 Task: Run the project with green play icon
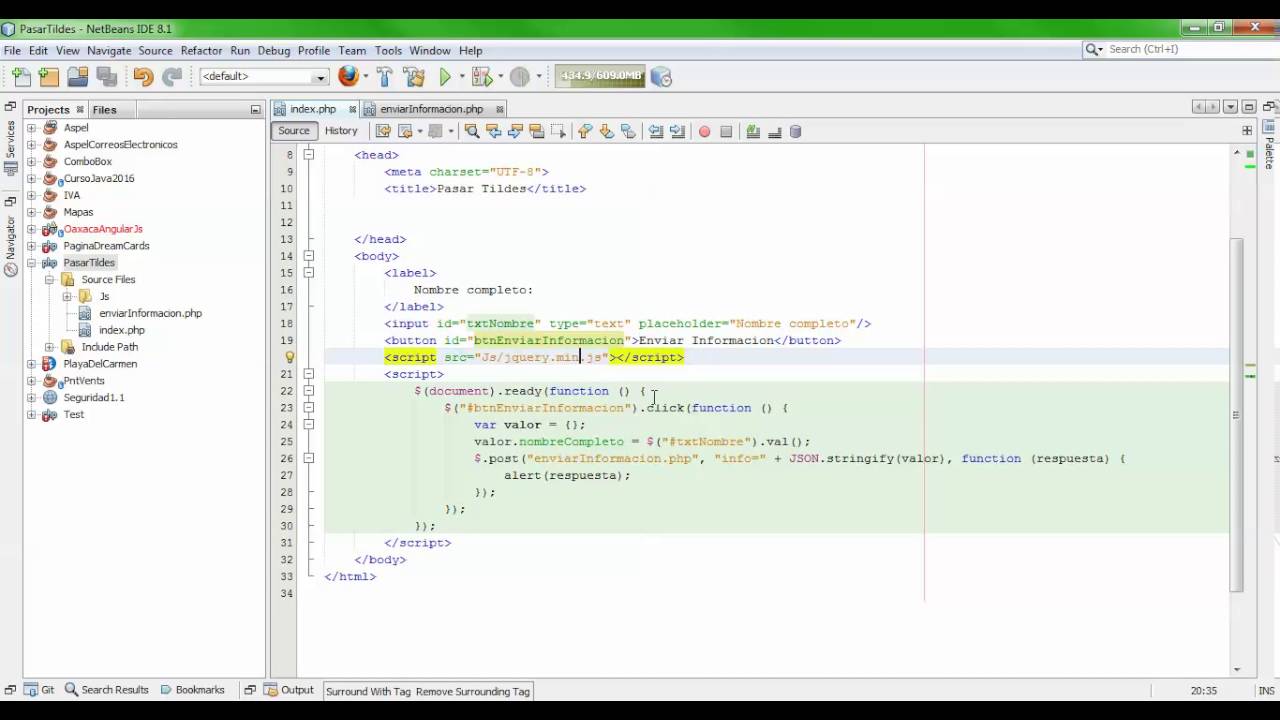coord(445,77)
